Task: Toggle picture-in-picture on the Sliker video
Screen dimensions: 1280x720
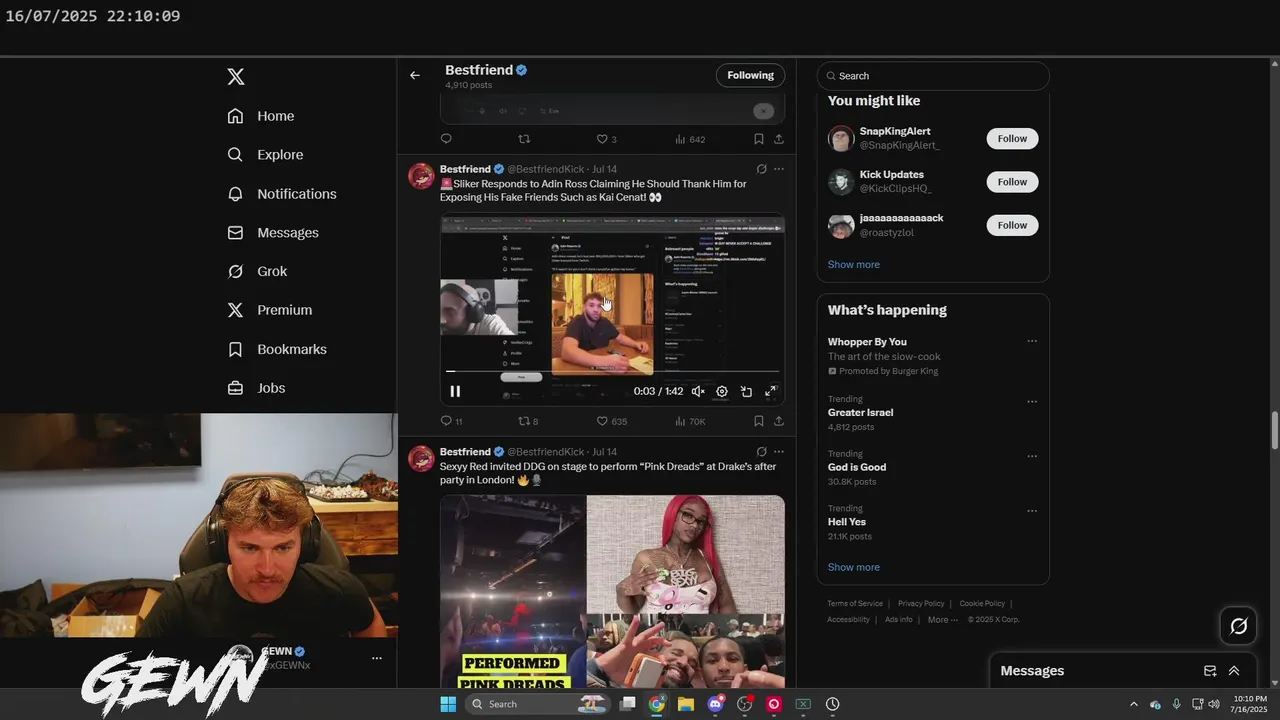Action: coord(746,392)
